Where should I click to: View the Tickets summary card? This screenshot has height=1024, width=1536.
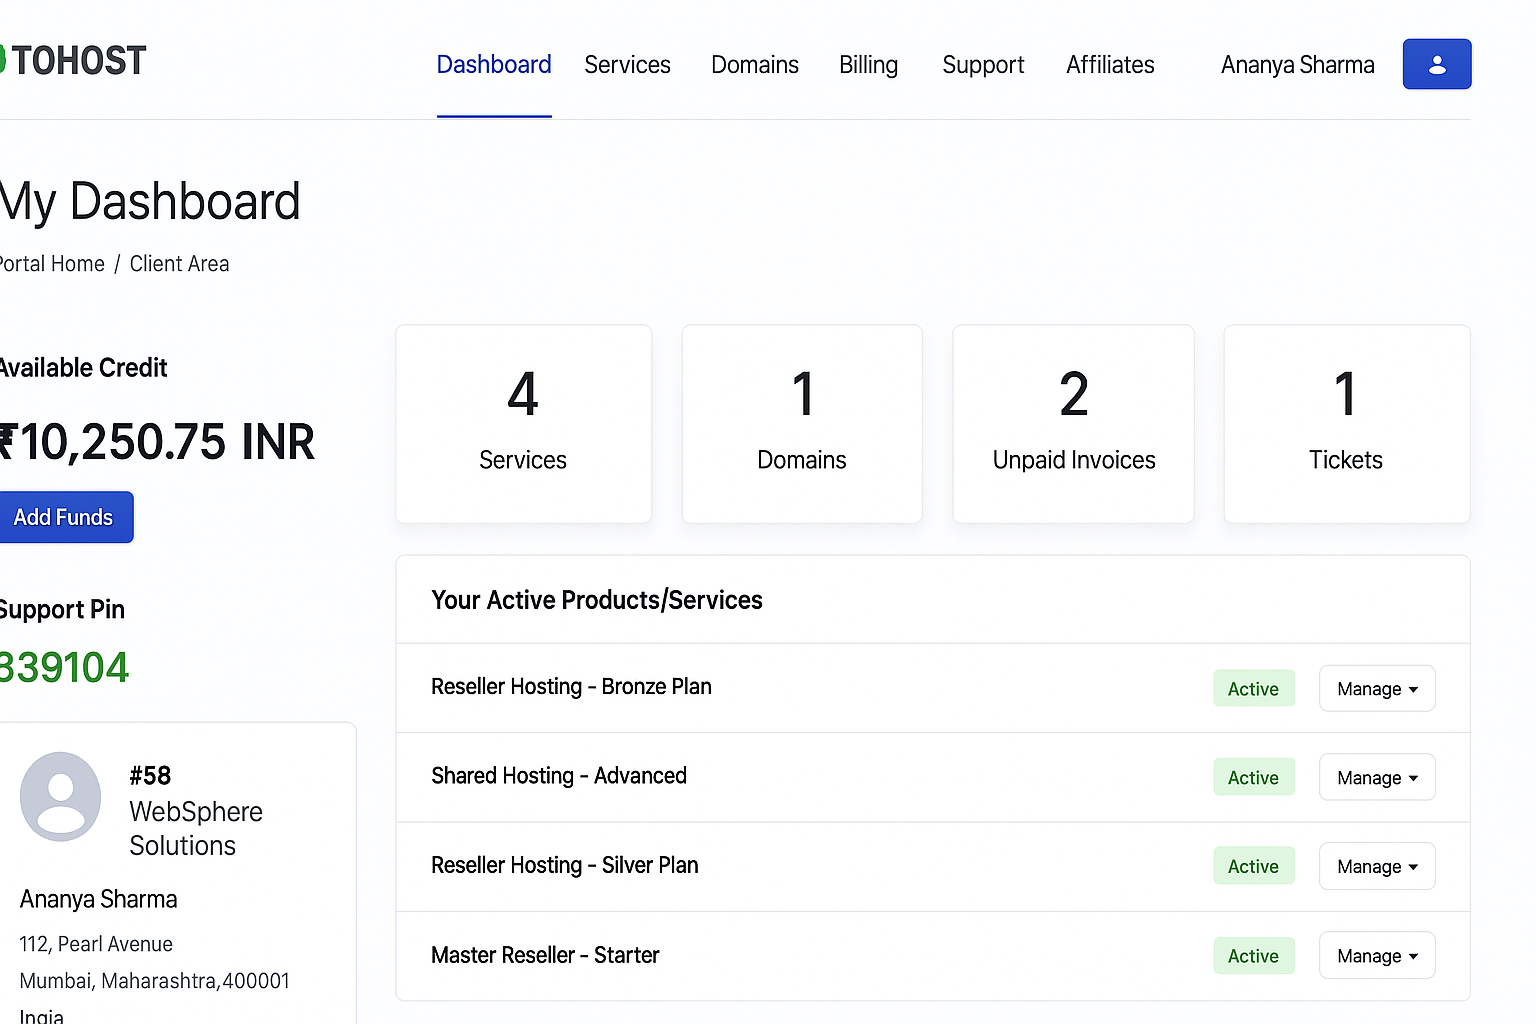point(1346,423)
